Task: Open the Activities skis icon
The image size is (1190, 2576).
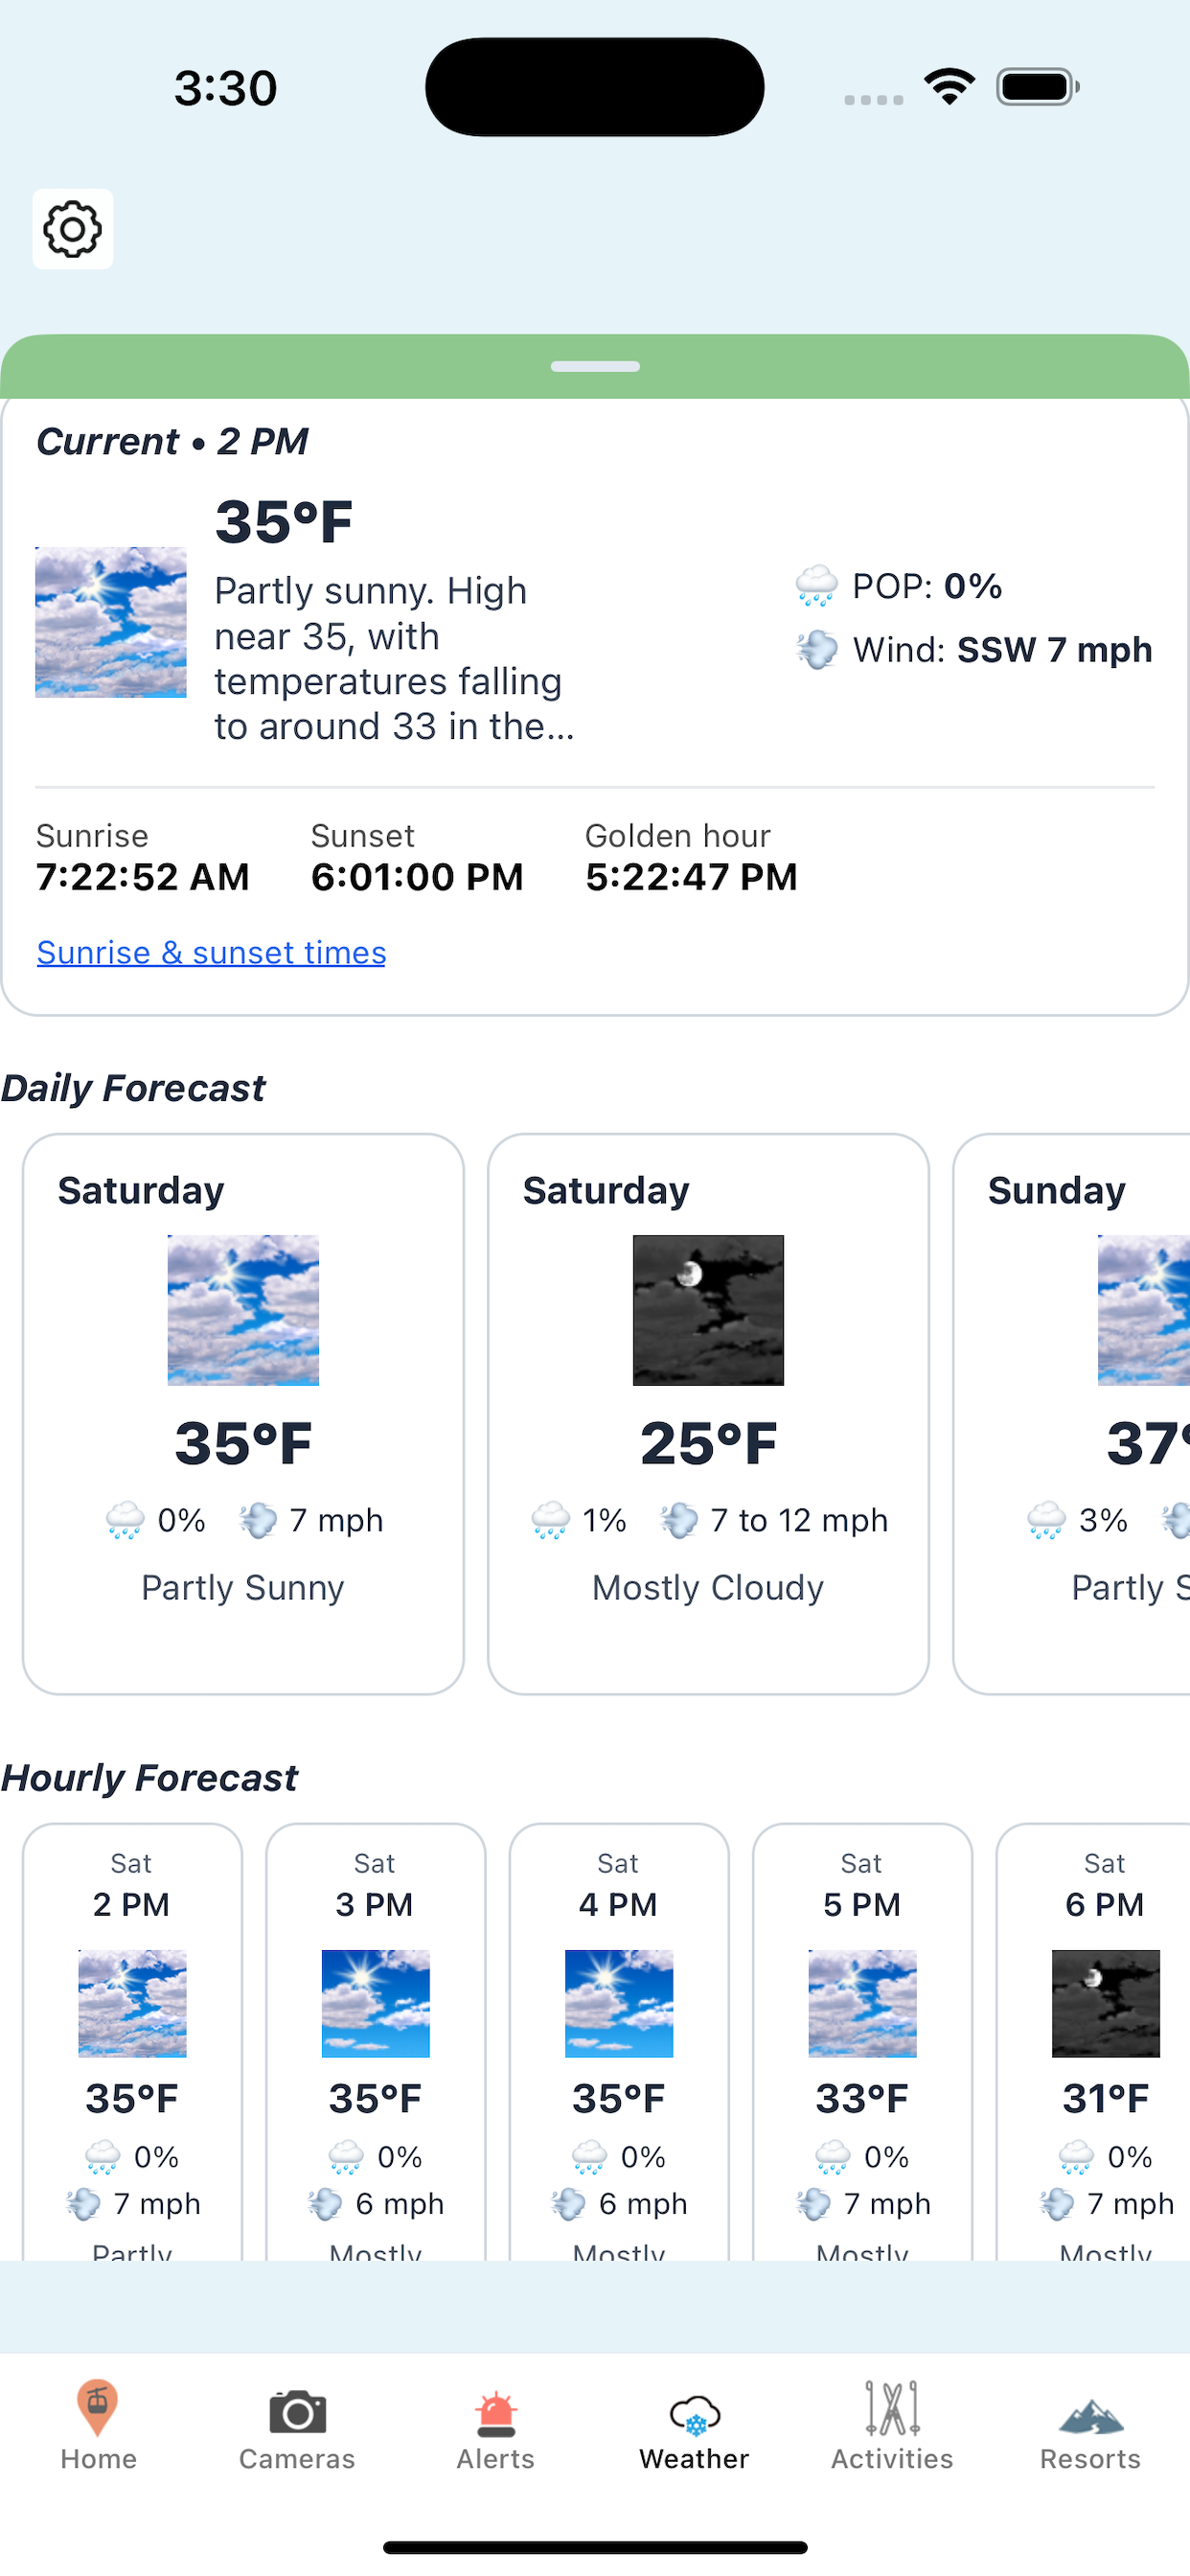Action: tap(892, 2408)
